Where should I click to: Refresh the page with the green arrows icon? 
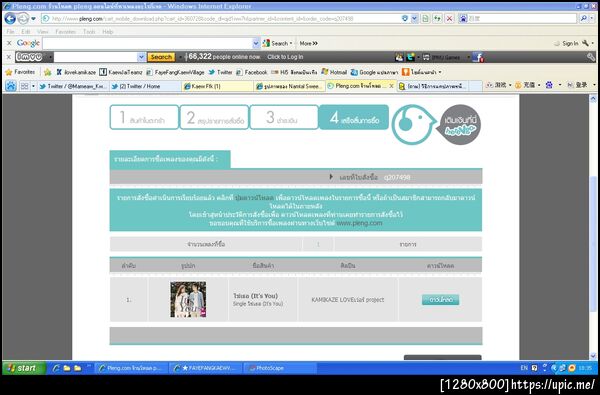point(437,18)
